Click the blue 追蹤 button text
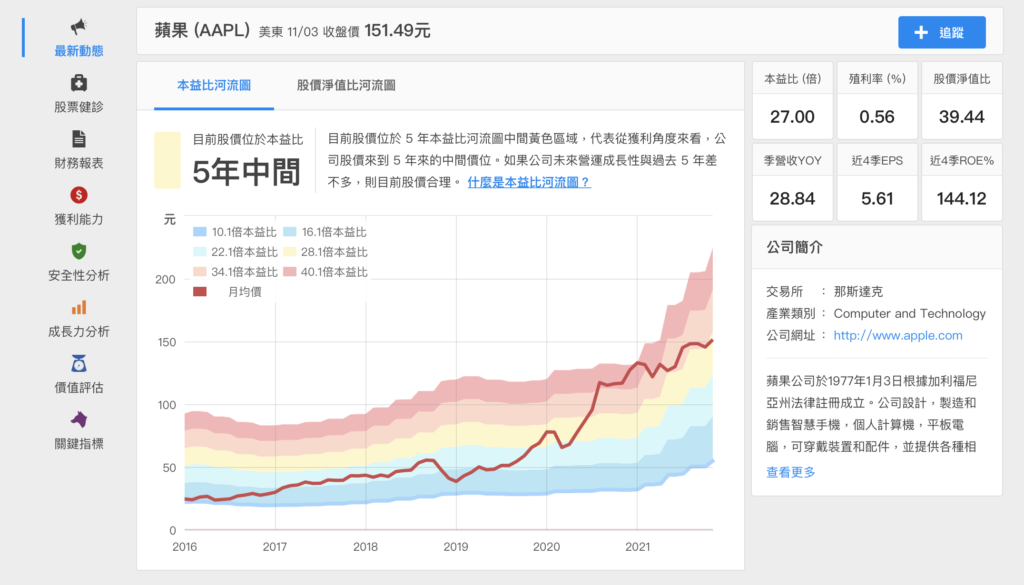The height and width of the screenshot is (585, 1024). tap(952, 33)
